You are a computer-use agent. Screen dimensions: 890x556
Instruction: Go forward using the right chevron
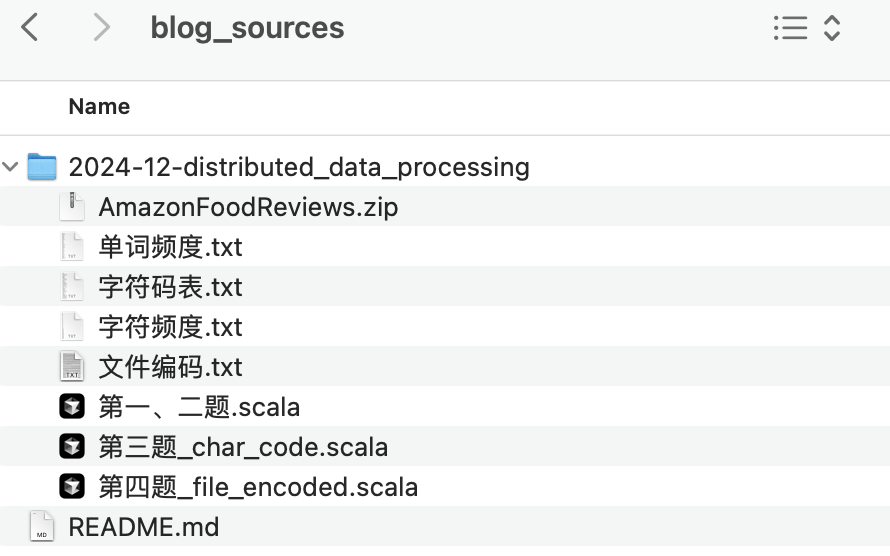click(x=101, y=27)
